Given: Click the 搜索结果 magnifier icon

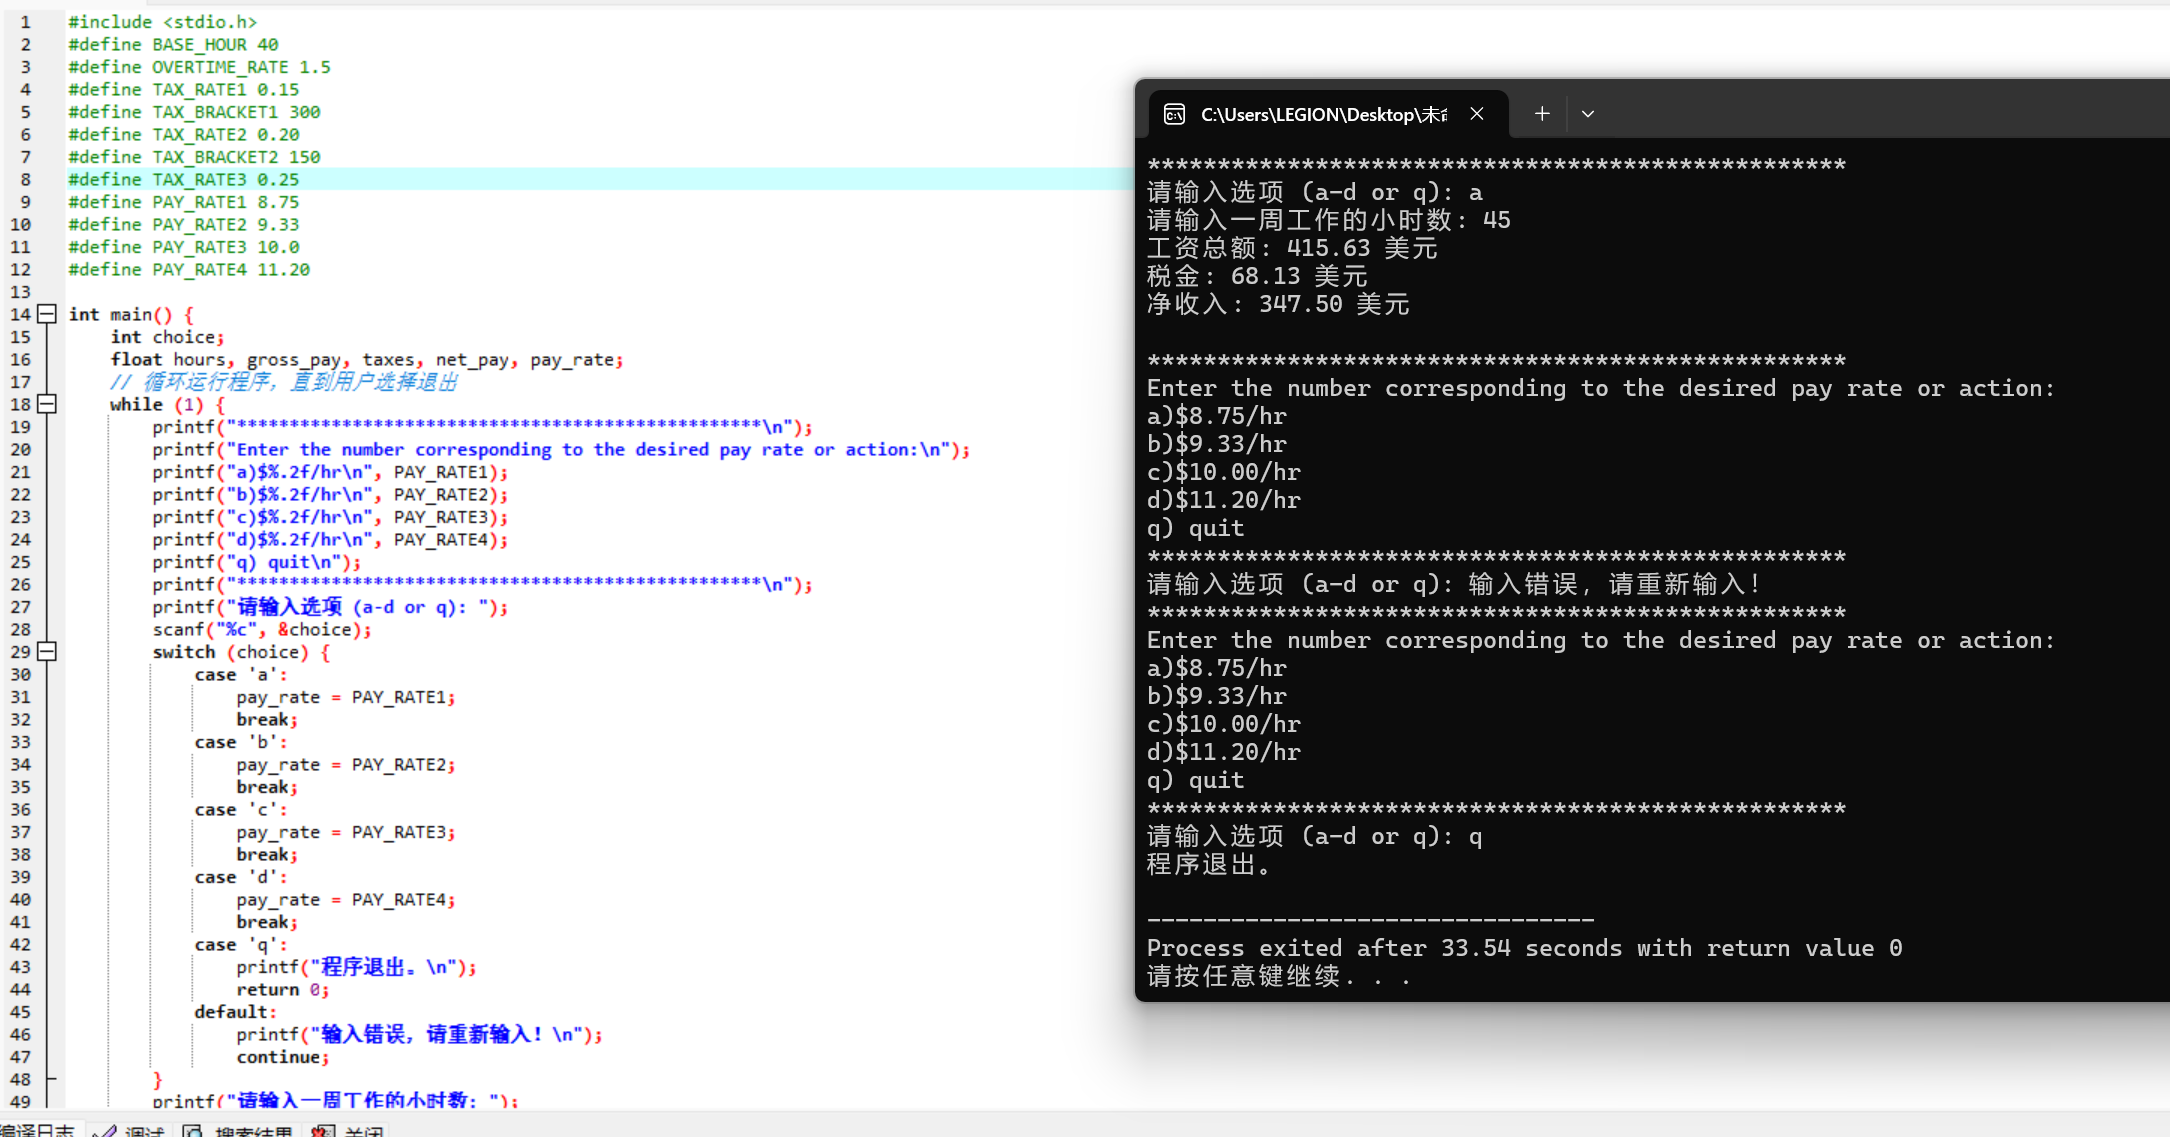Looking at the screenshot, I should 193,1131.
